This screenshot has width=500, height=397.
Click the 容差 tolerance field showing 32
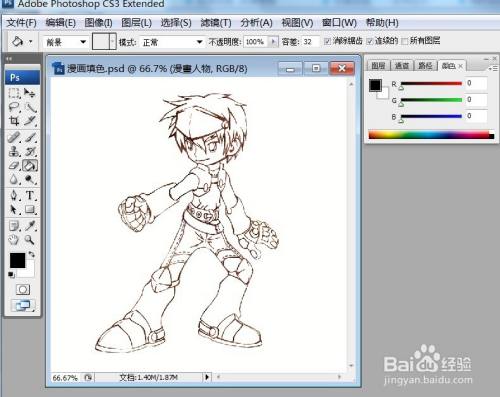pos(310,42)
